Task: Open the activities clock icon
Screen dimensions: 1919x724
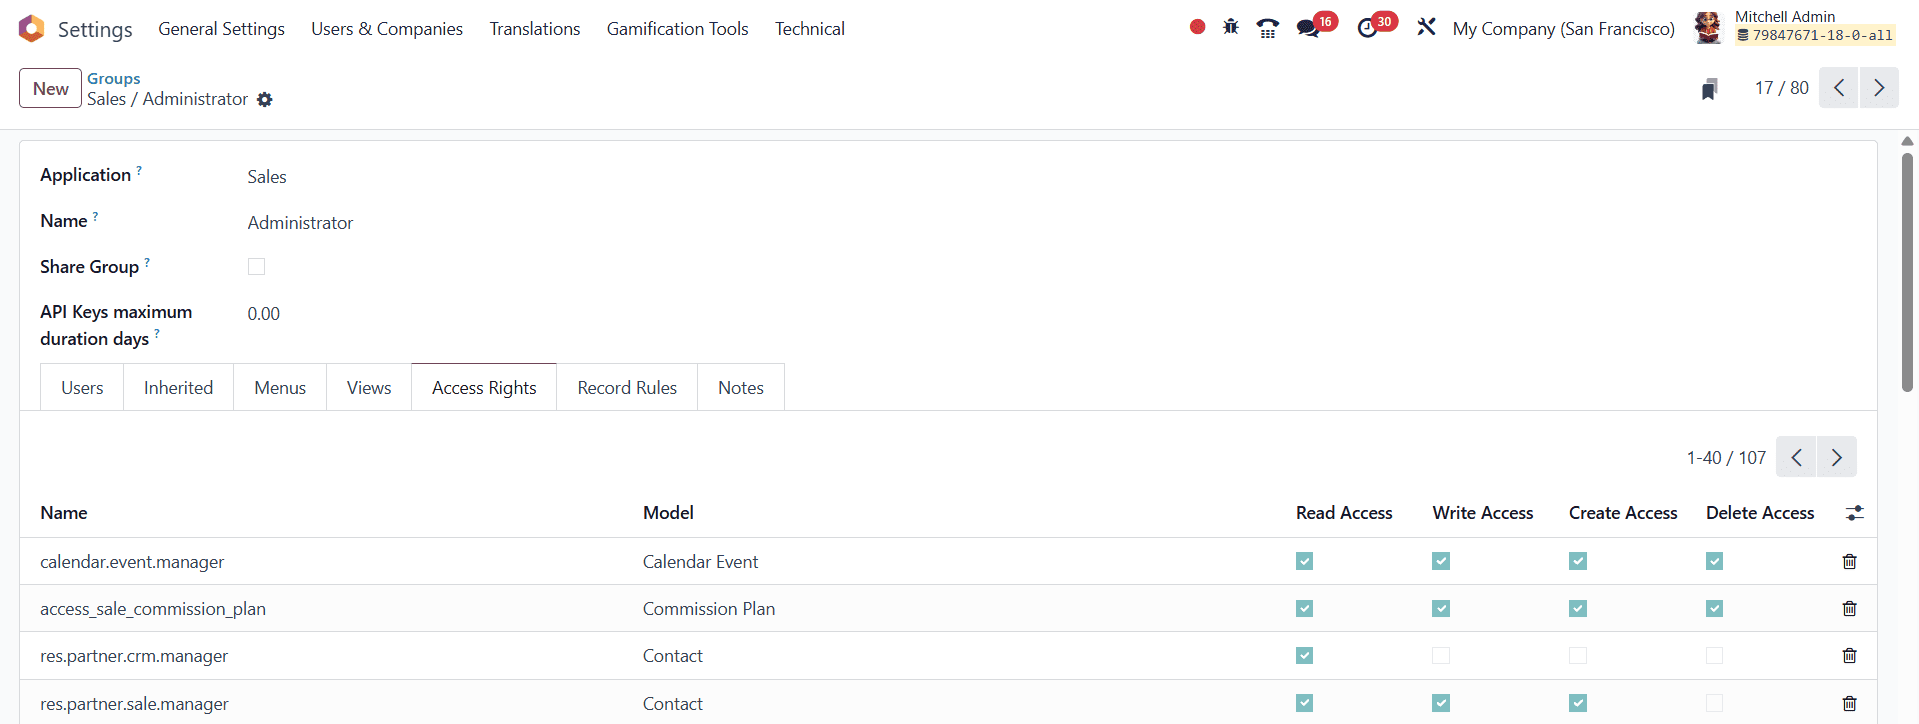Action: coord(1367,28)
